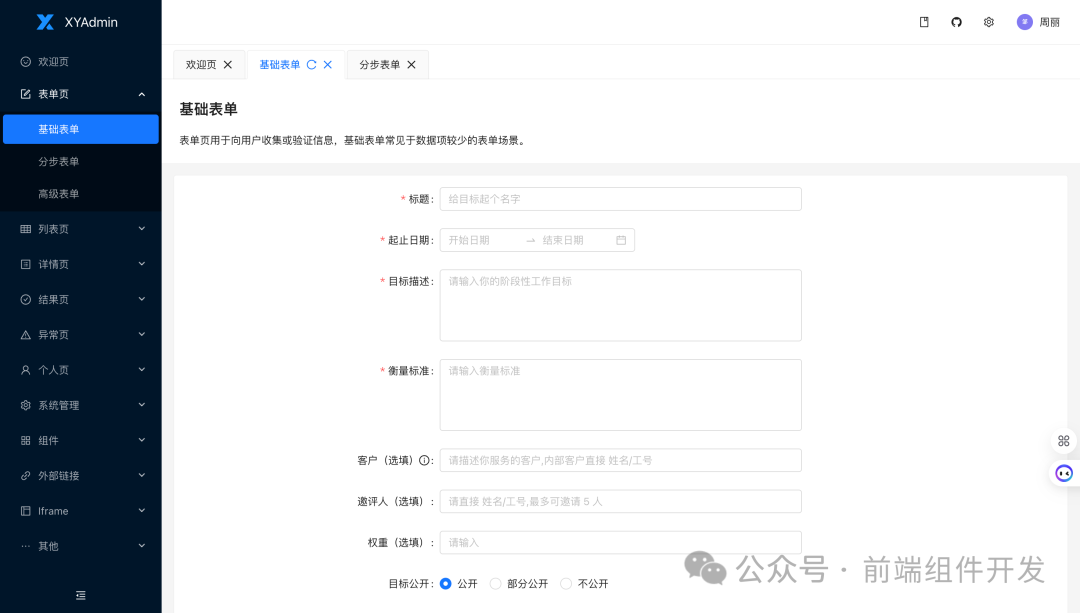Click the refresh icon on 基础表单 tab
Viewport: 1080px width, 613px height.
pos(313,64)
